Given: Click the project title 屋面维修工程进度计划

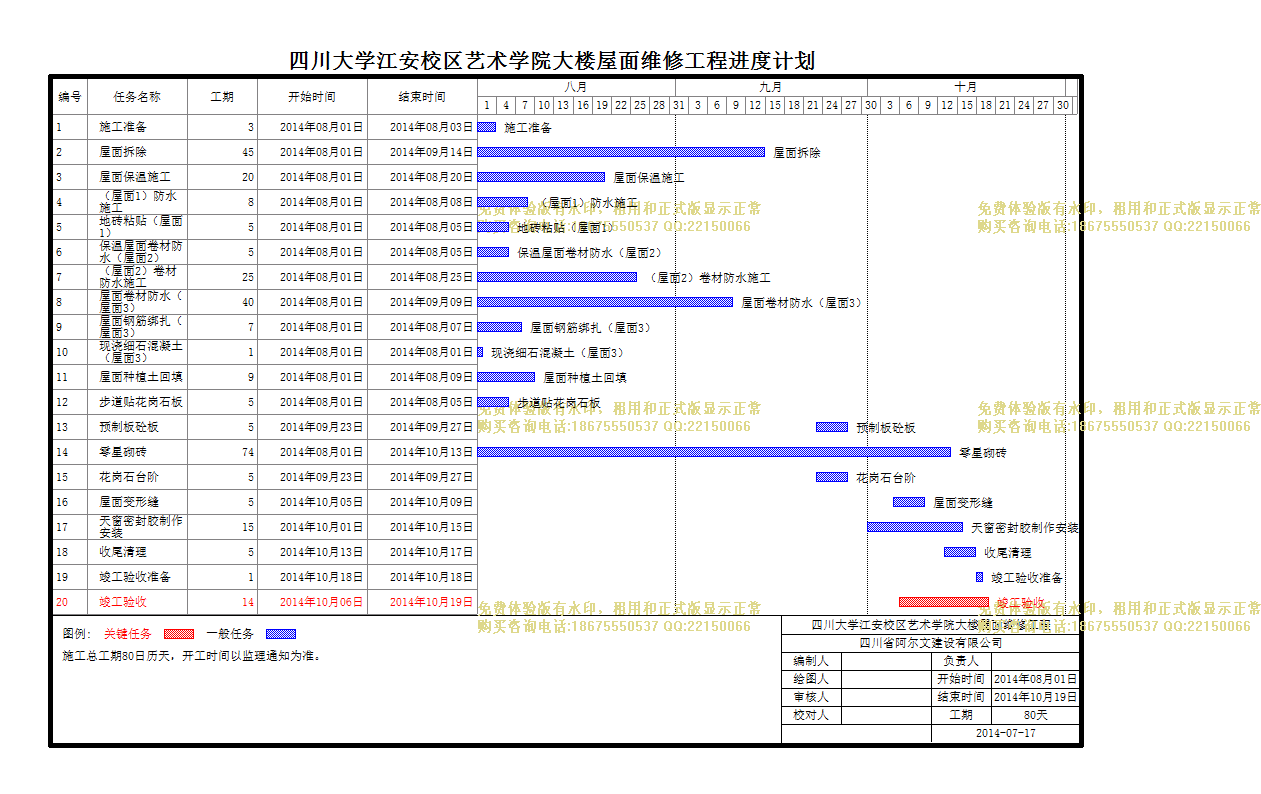Looking at the screenshot, I should click(552, 61).
